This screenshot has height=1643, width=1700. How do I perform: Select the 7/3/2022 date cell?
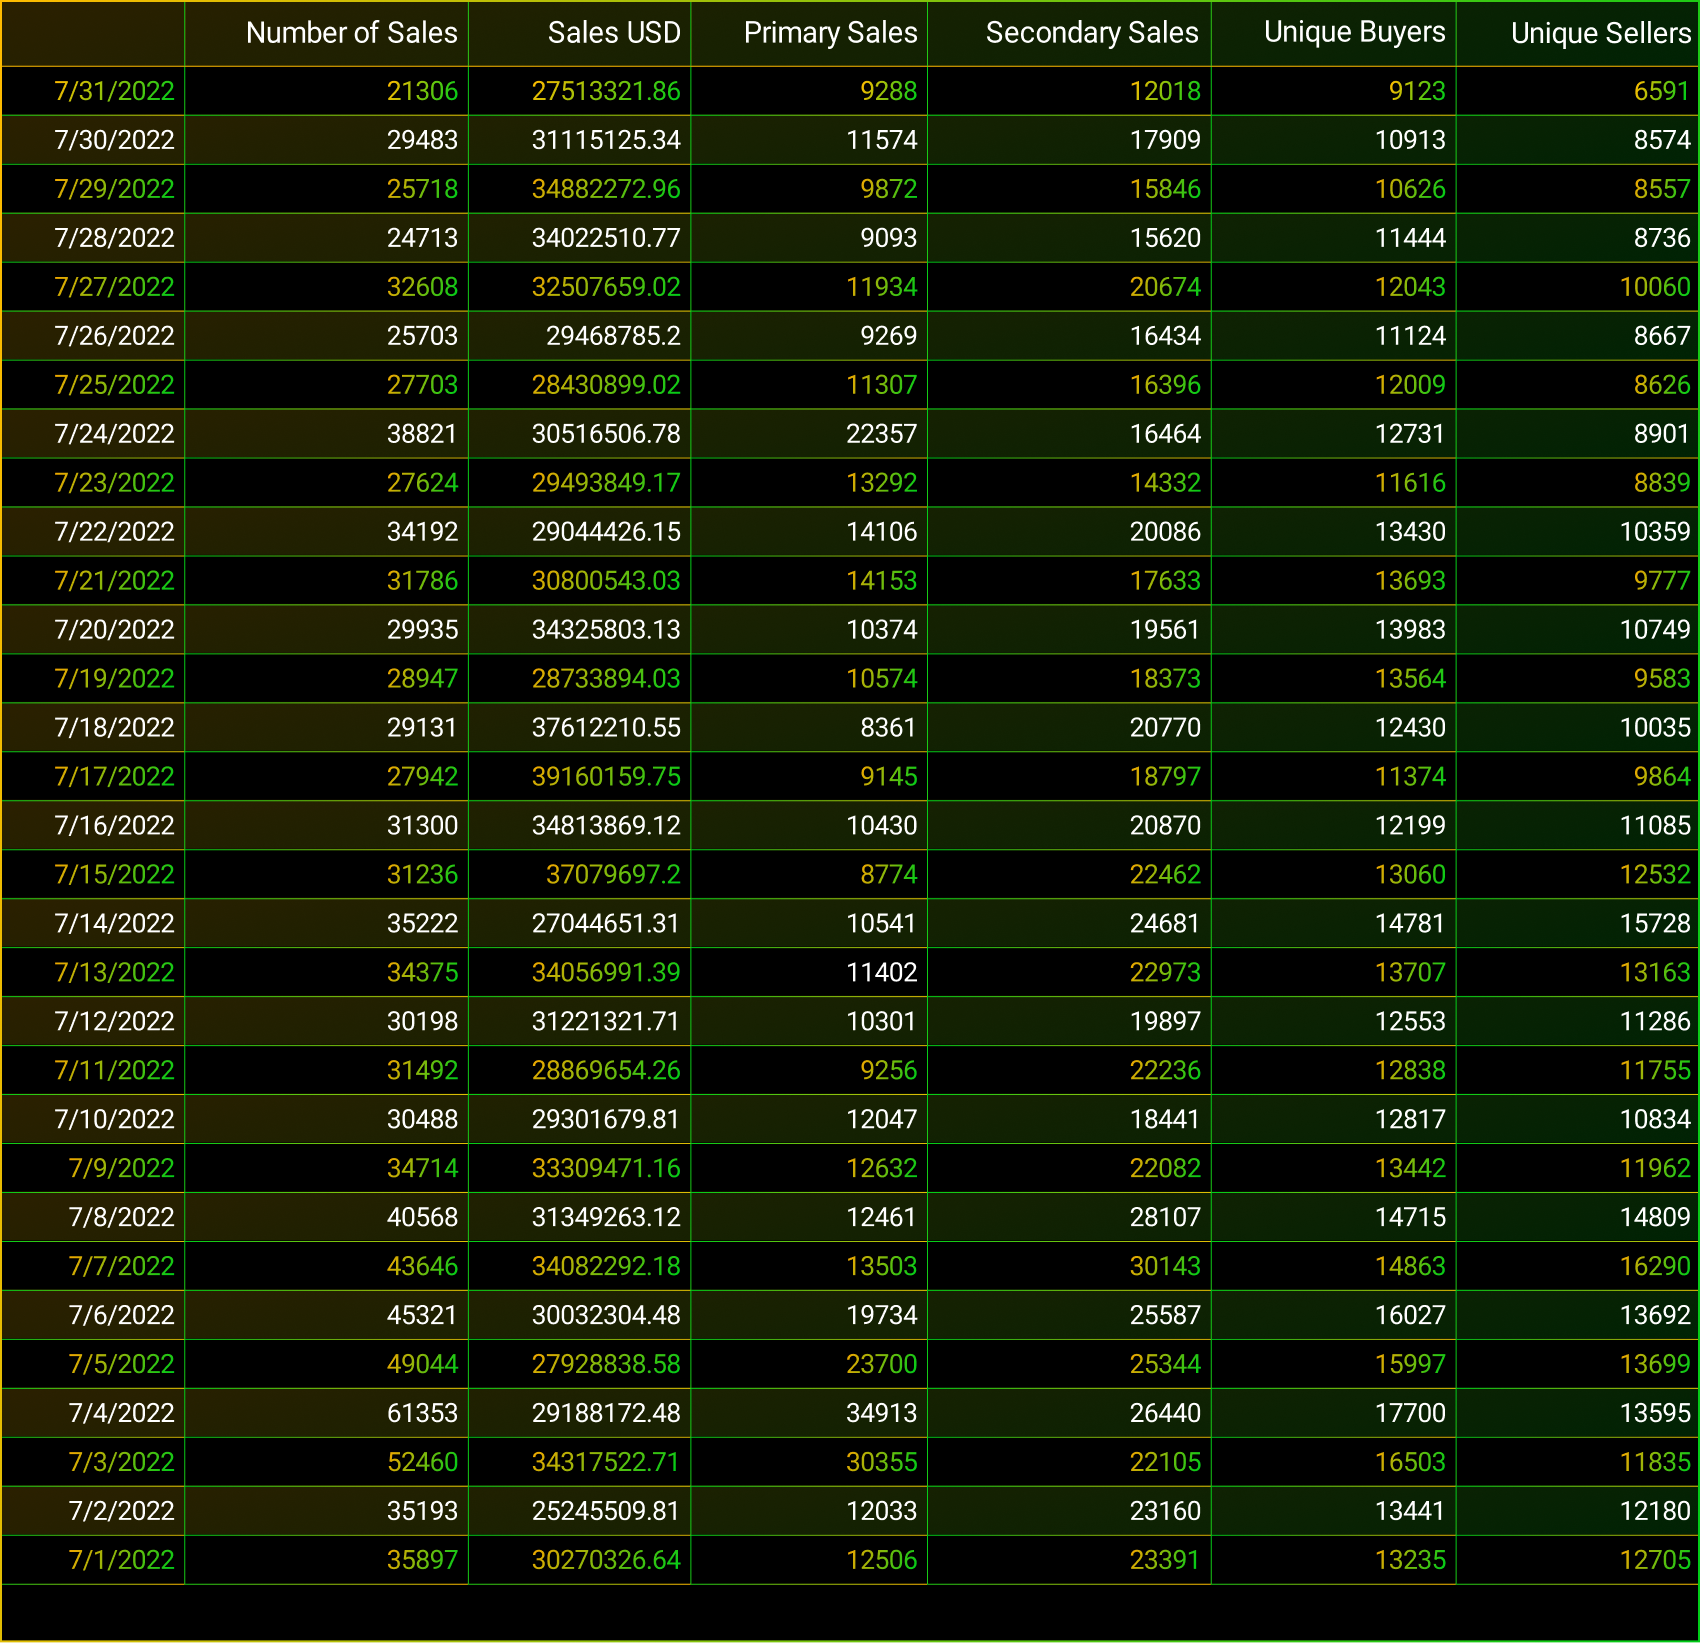[x=93, y=1463]
